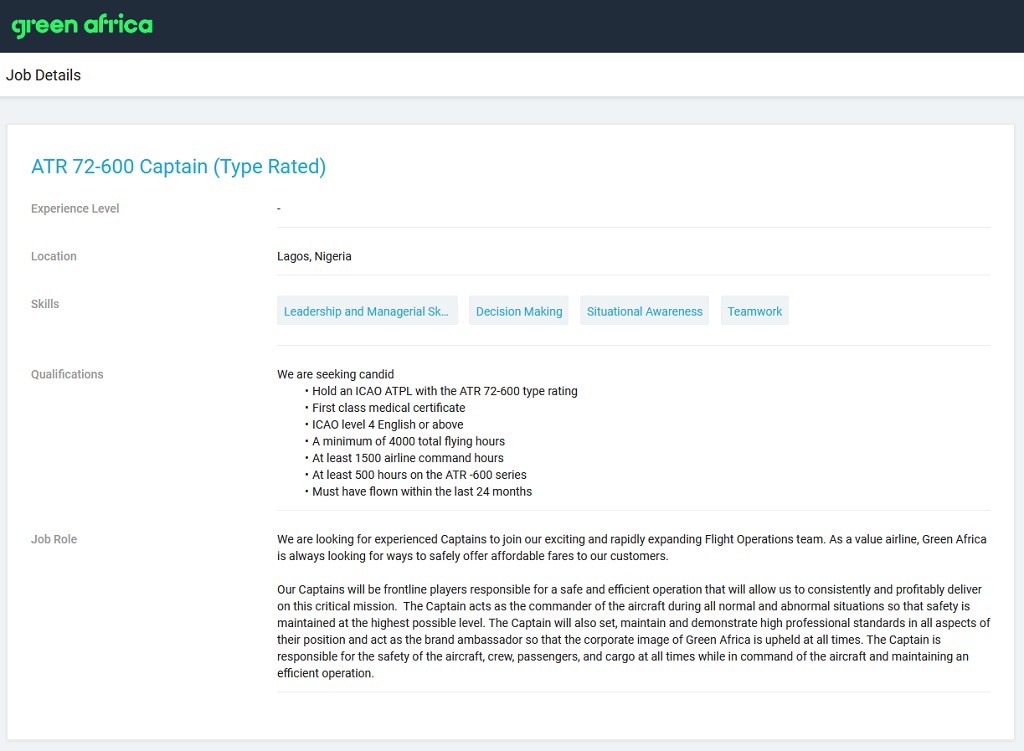The image size is (1024, 751).
Task: Click the flown within last 24 months line
Action: (x=422, y=492)
